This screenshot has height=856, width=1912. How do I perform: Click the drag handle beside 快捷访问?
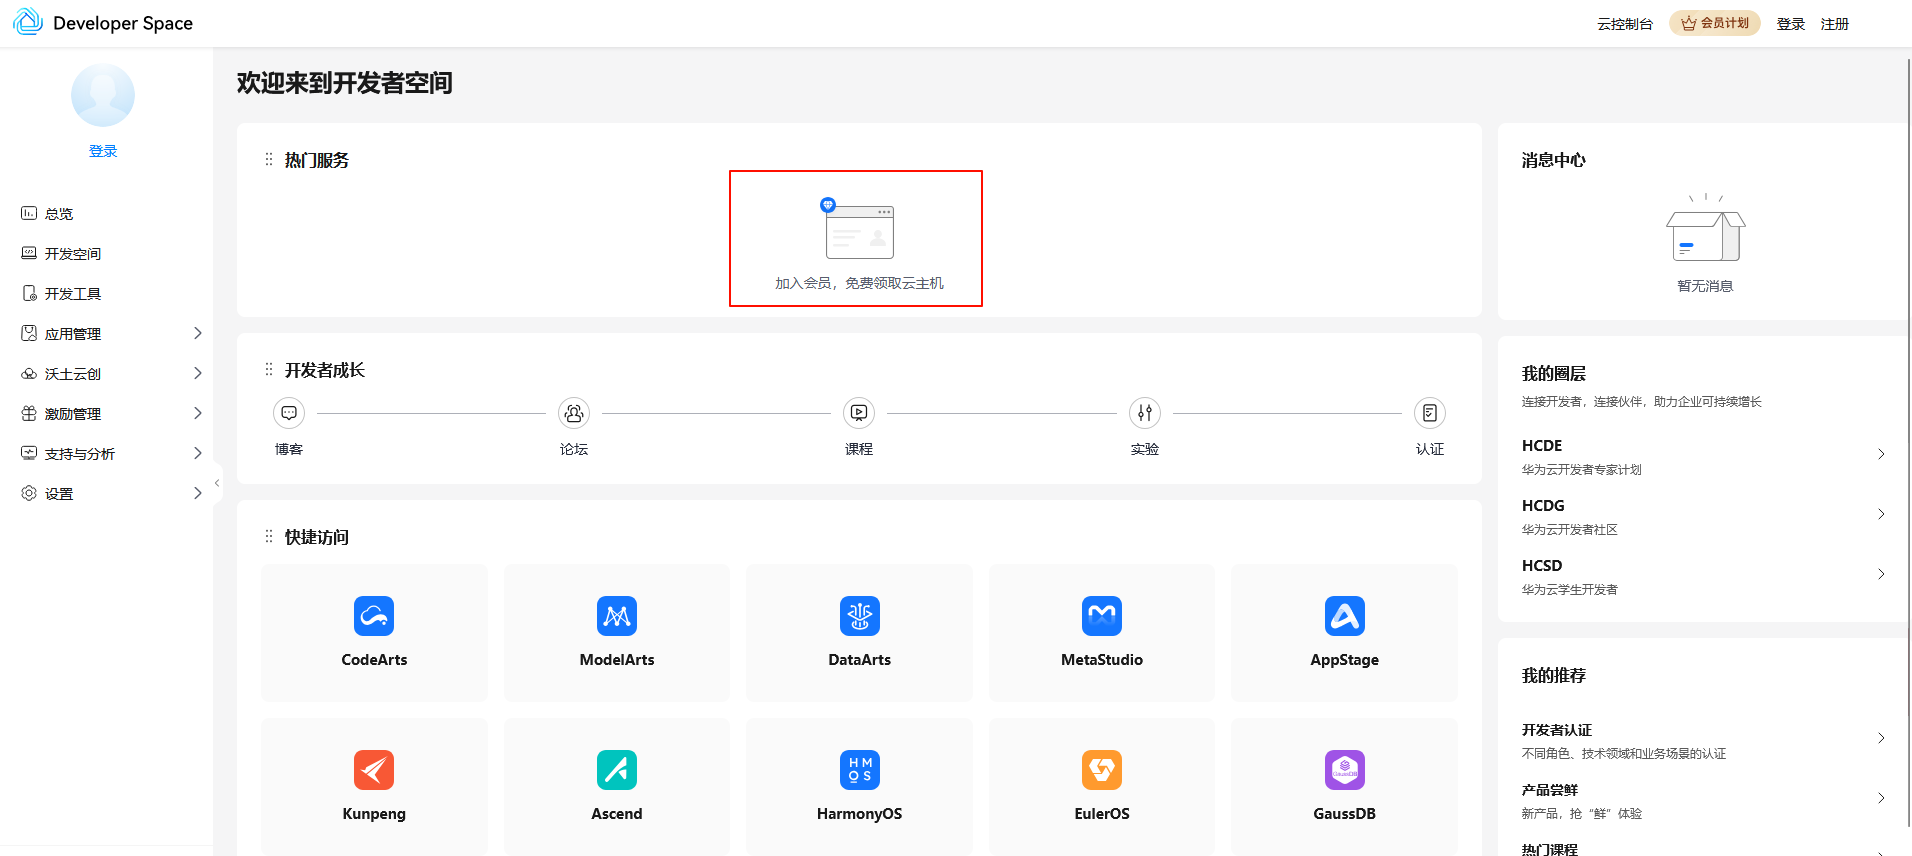[268, 537]
